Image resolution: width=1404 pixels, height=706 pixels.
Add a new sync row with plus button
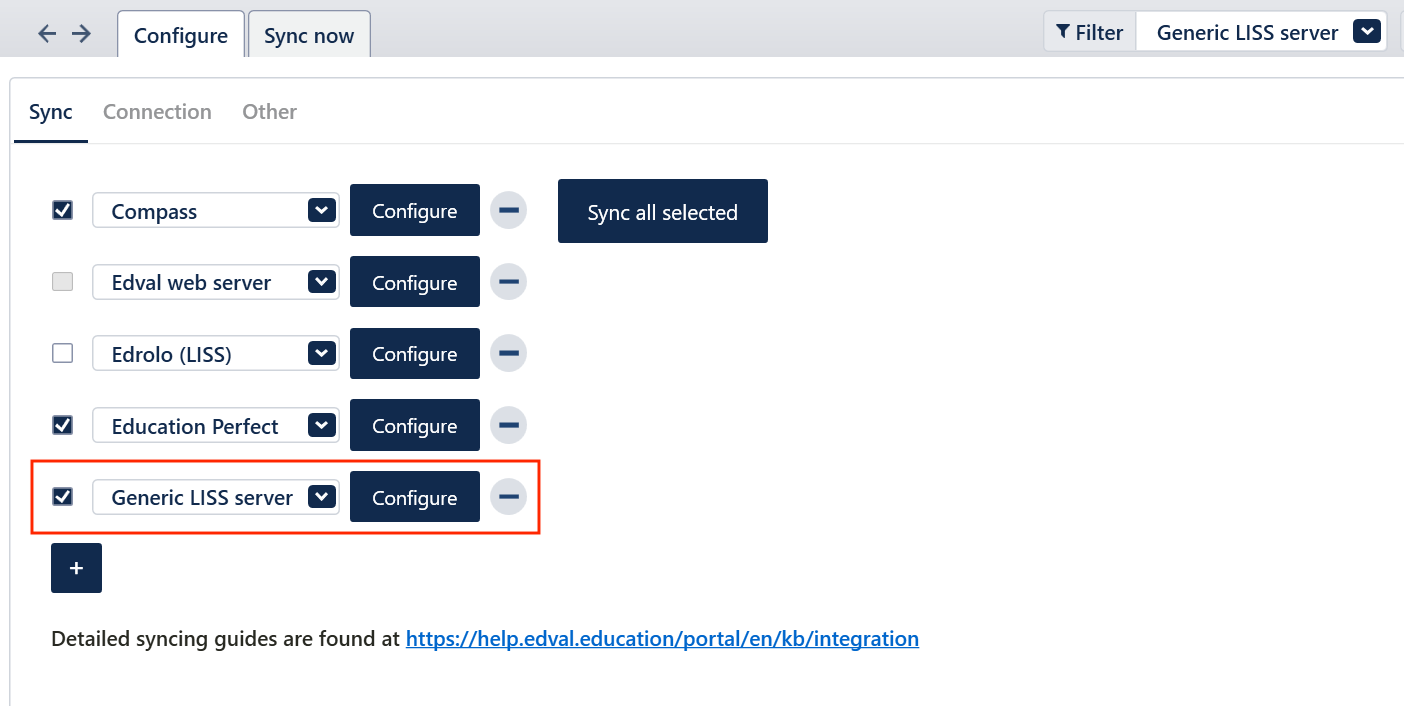(76, 568)
